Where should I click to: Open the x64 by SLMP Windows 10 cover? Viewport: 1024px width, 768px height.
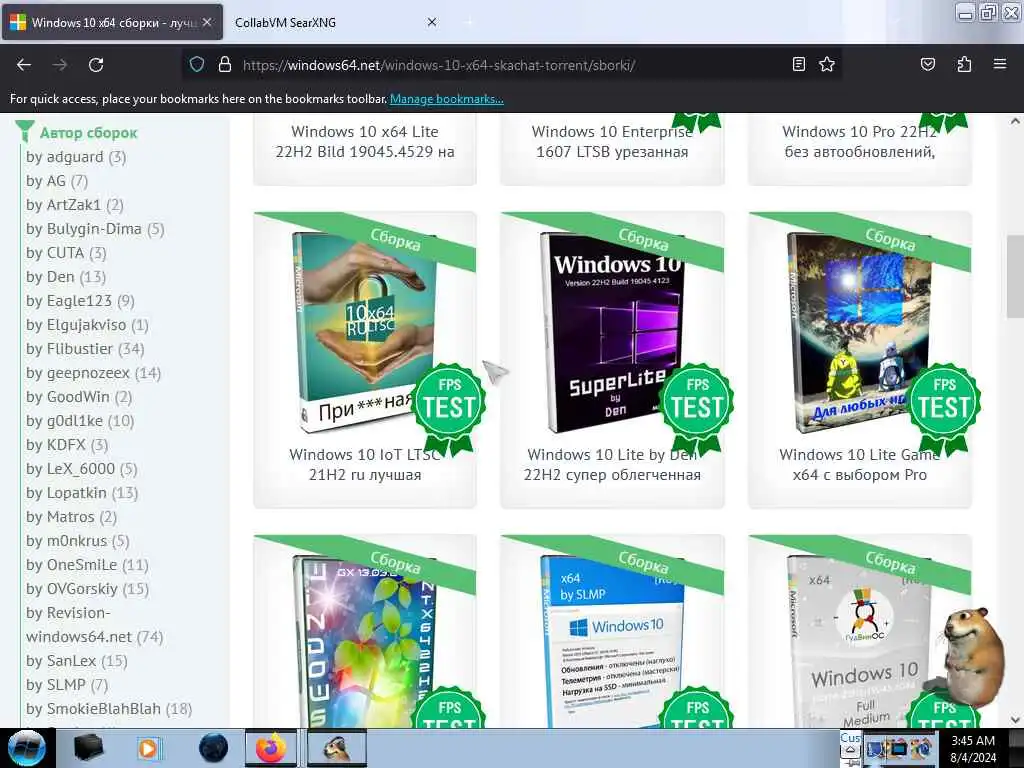[x=611, y=641]
